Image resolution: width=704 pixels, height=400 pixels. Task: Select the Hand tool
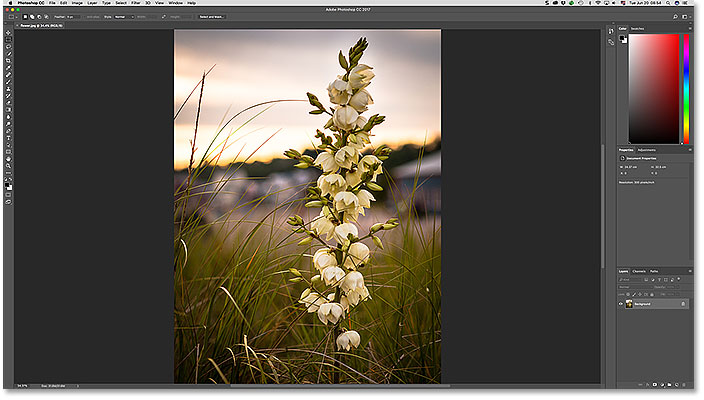[x=8, y=159]
